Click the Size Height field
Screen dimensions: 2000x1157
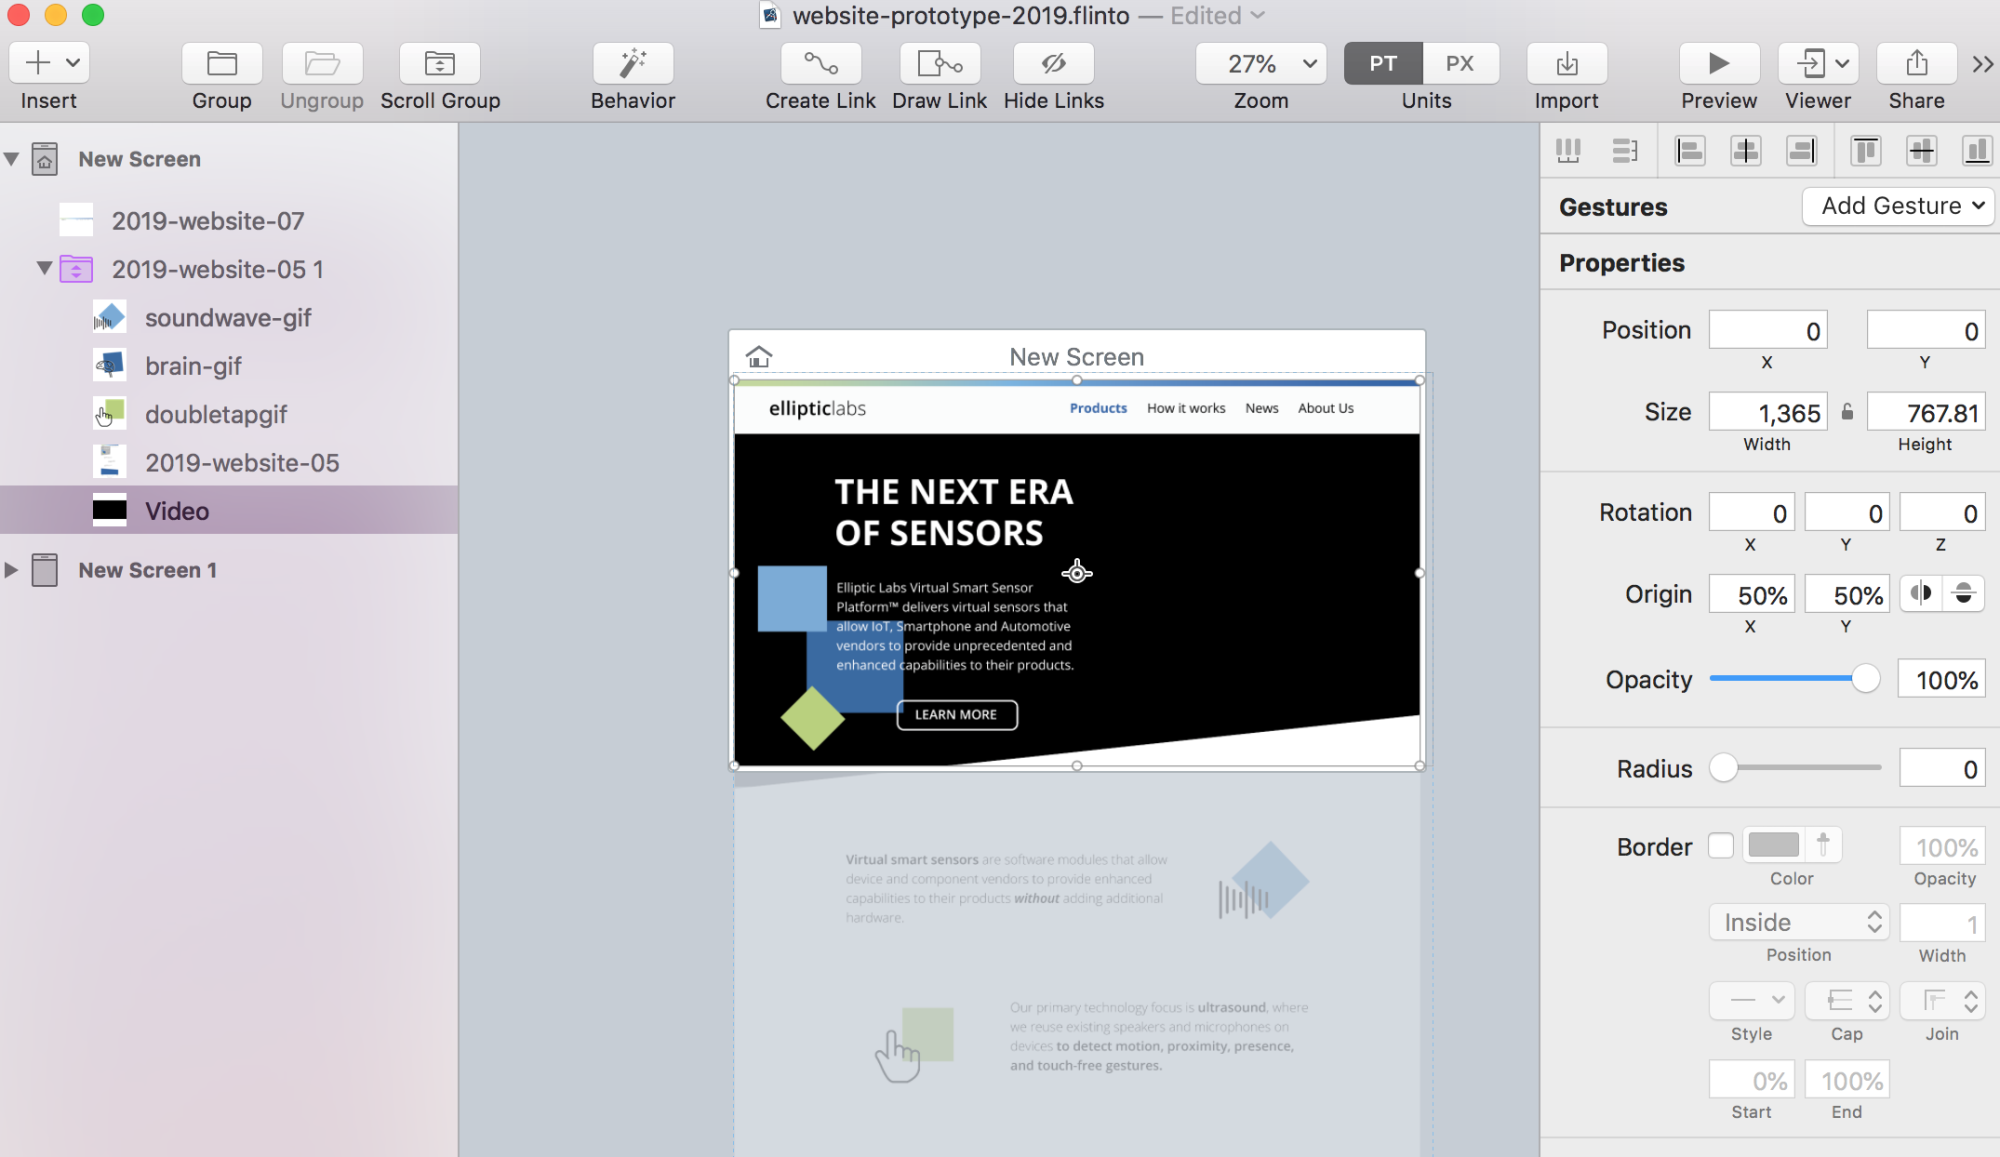point(1926,413)
